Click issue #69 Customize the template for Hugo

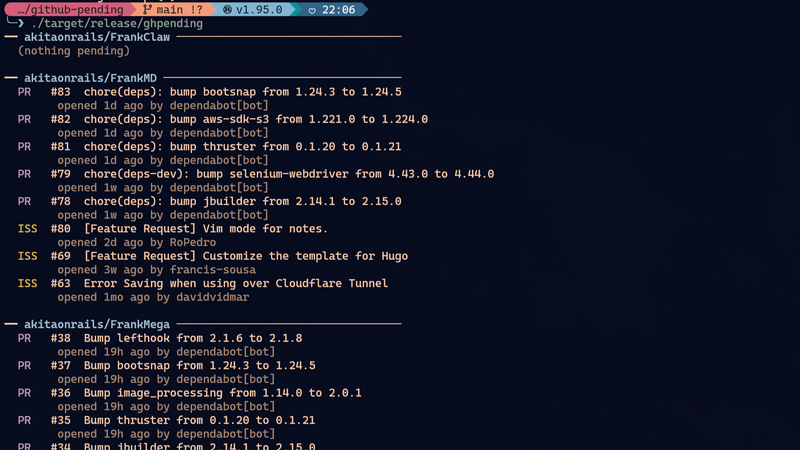246,256
